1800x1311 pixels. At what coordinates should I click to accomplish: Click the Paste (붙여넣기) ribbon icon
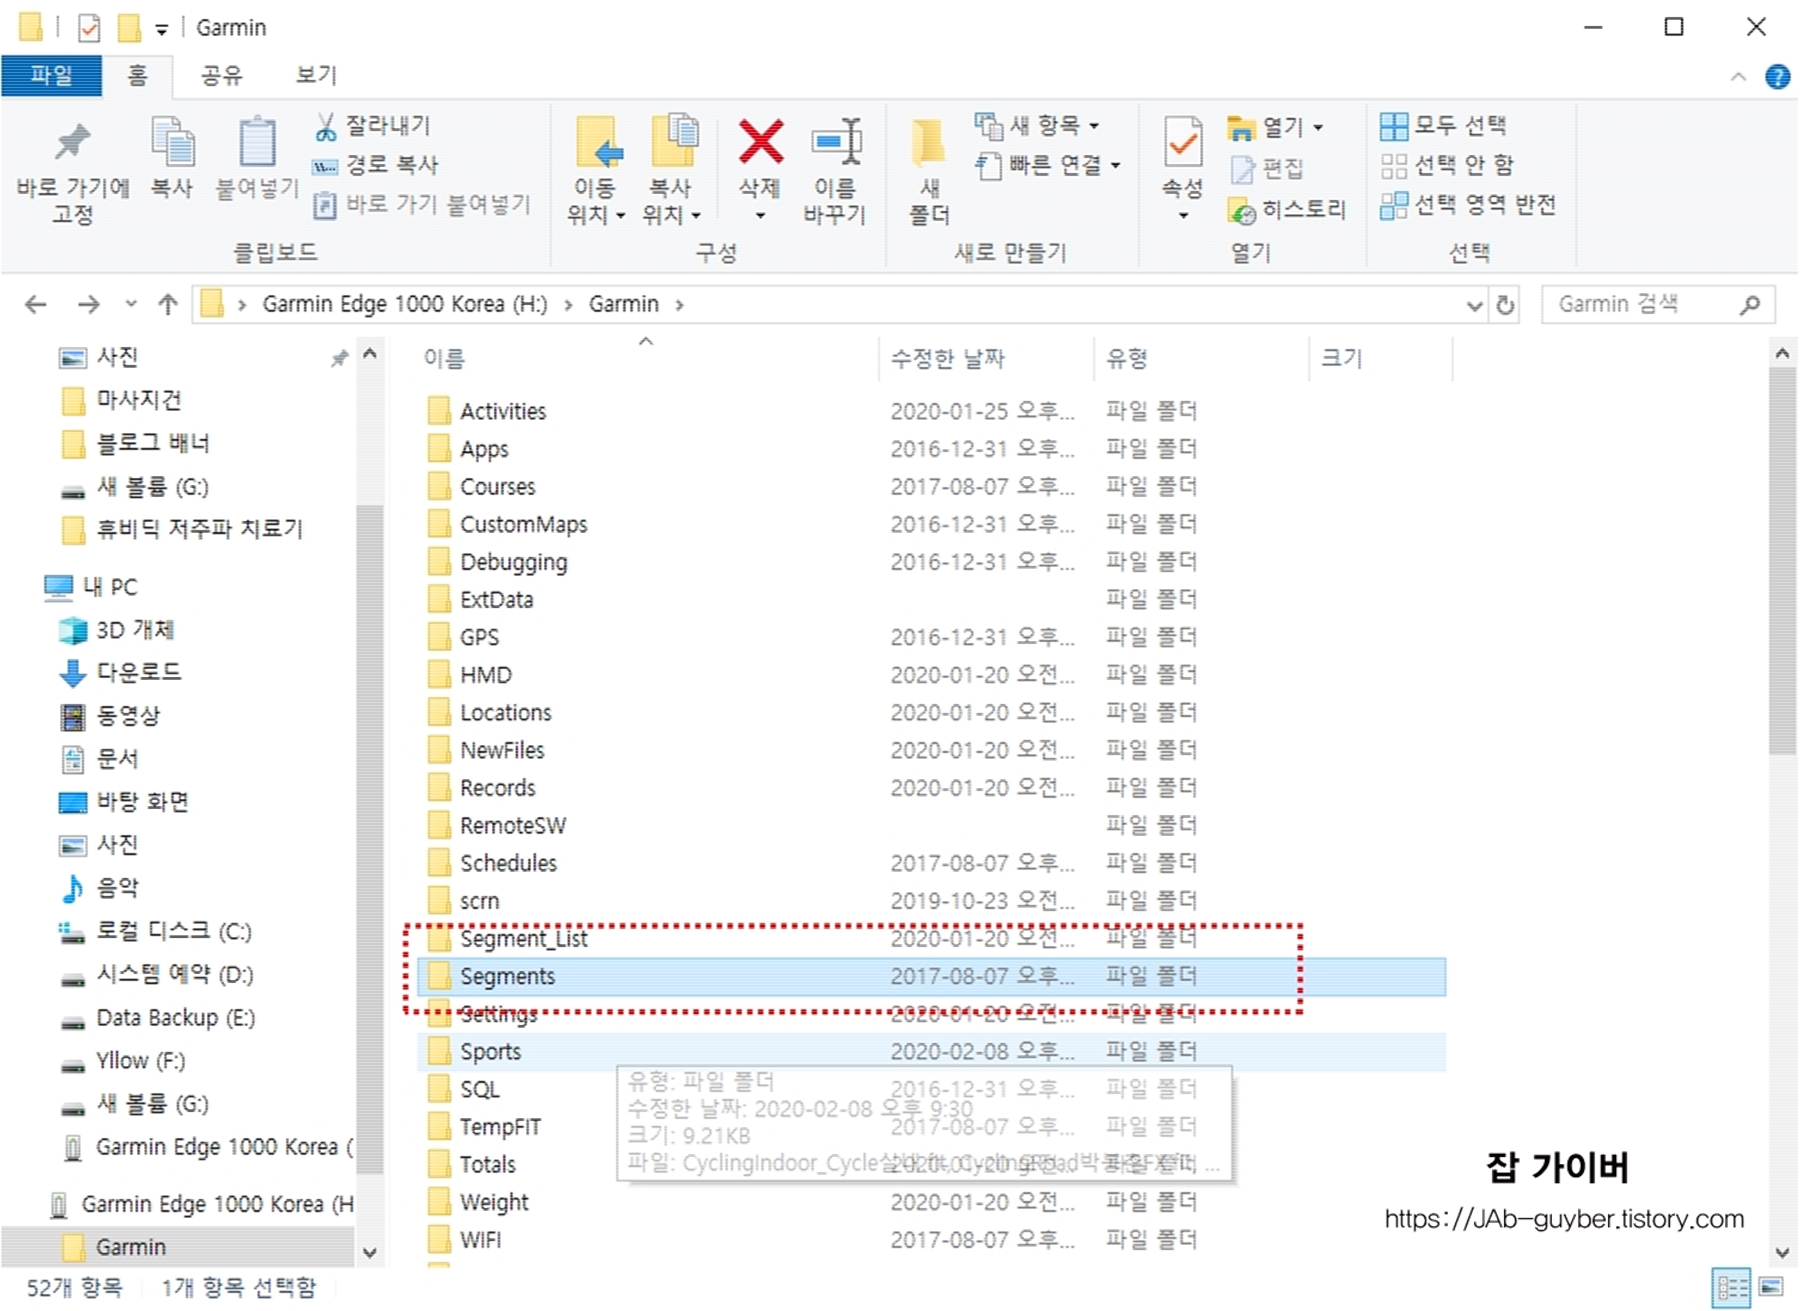[257, 158]
